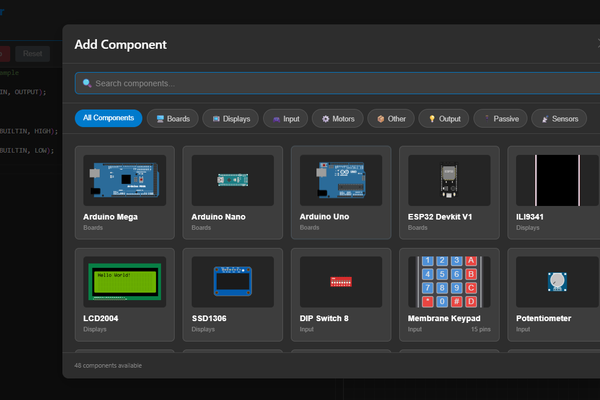Click the LCD2004 name label

tap(101, 318)
